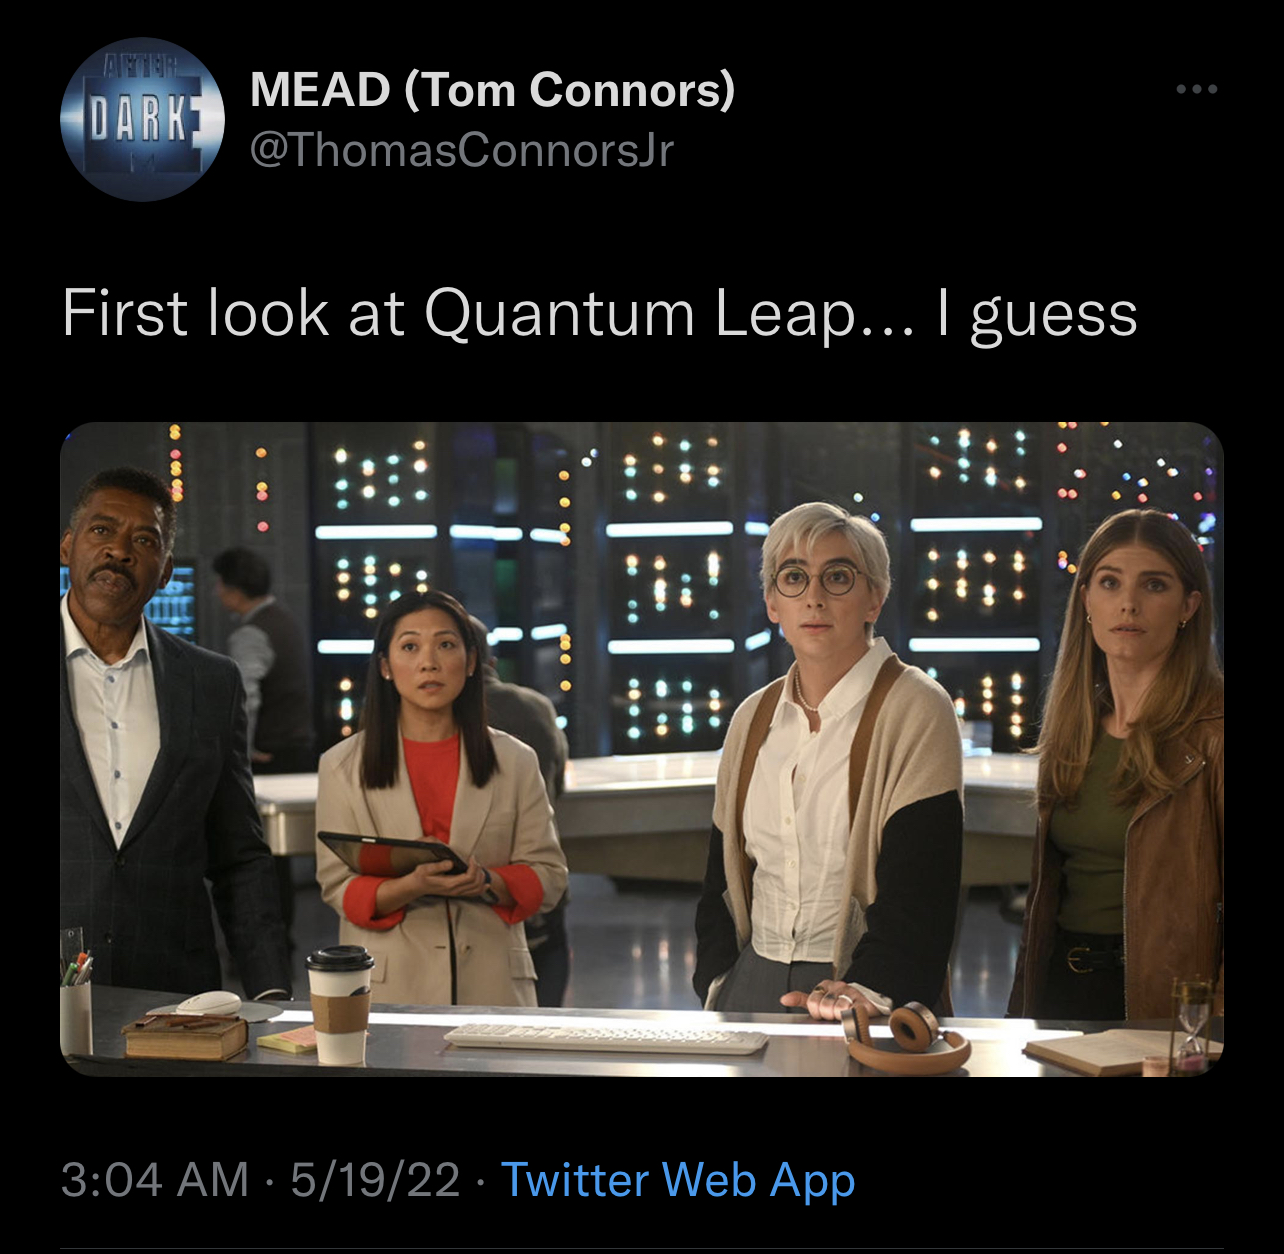The height and width of the screenshot is (1254, 1284).
Task: Click the coffee cup in the photo
Action: point(339,1004)
